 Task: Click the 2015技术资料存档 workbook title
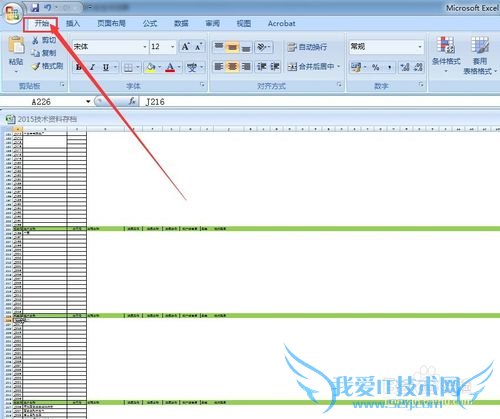point(47,119)
